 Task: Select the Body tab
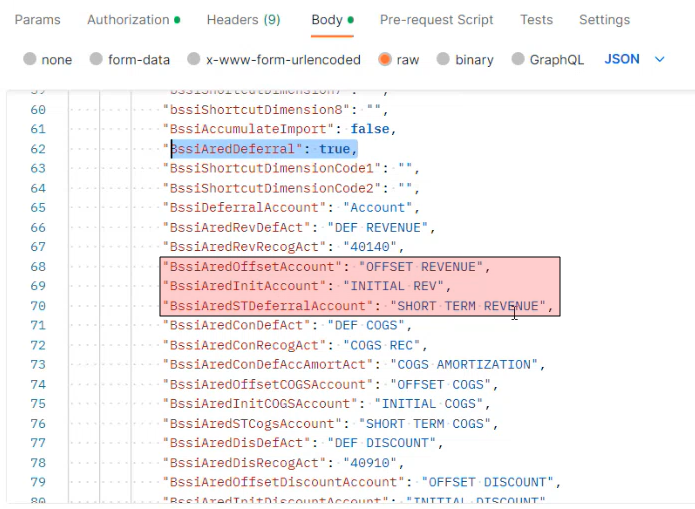(332, 20)
